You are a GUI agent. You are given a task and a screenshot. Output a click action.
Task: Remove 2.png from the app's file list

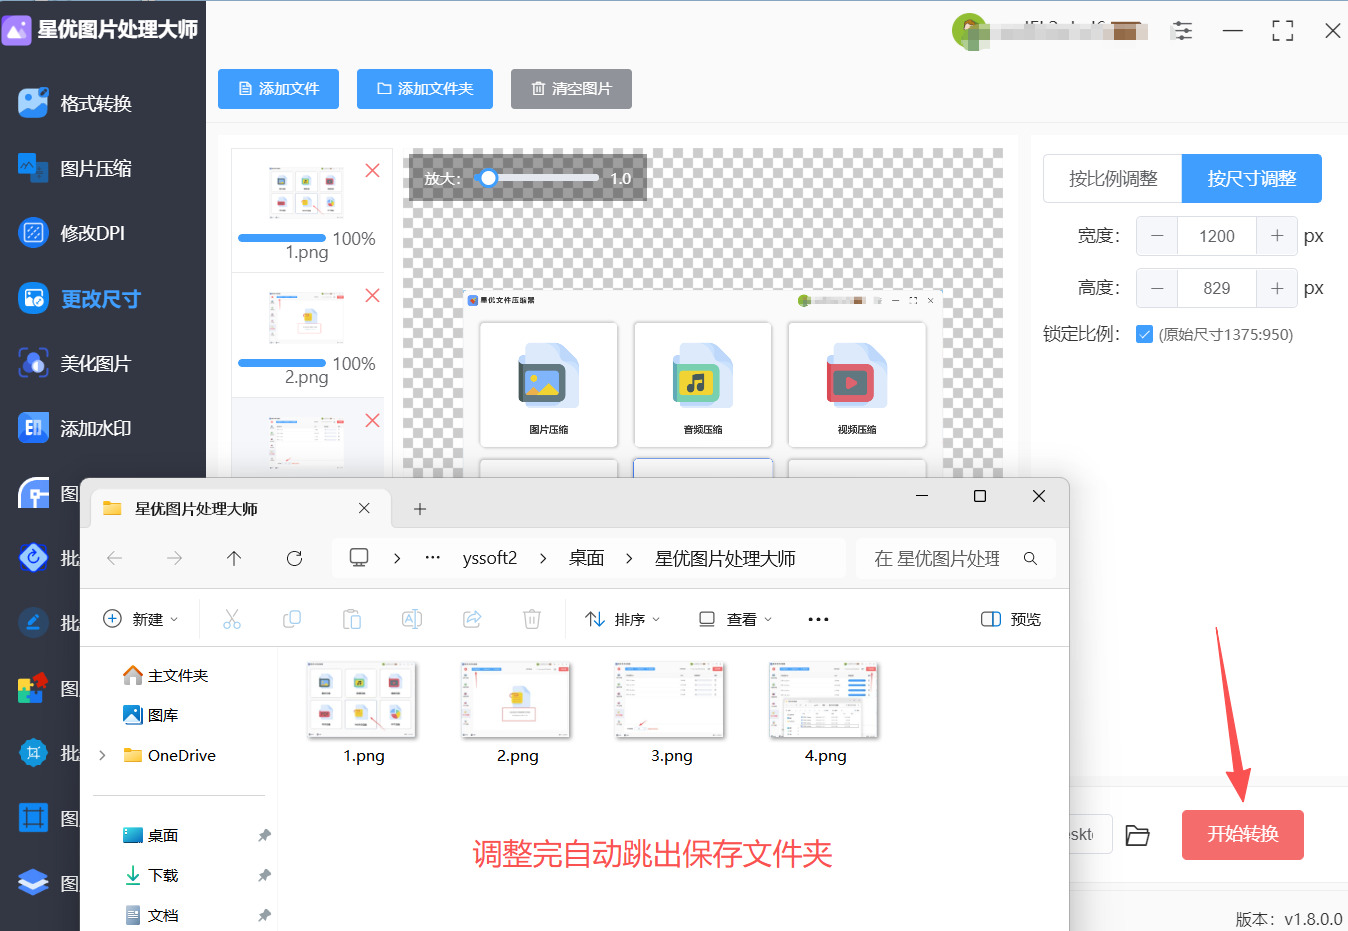pyautogui.click(x=372, y=295)
